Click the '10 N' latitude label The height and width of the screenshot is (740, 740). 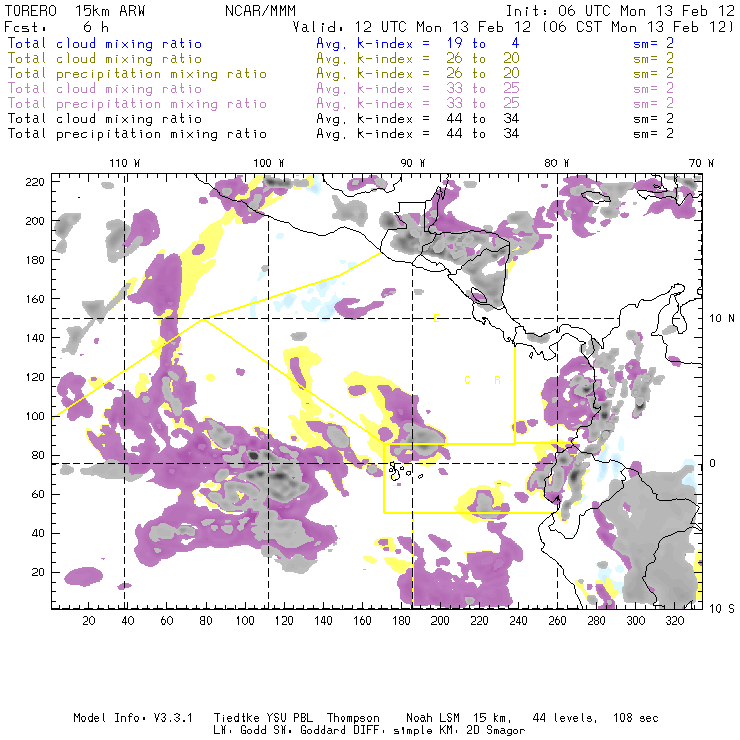tap(722, 319)
